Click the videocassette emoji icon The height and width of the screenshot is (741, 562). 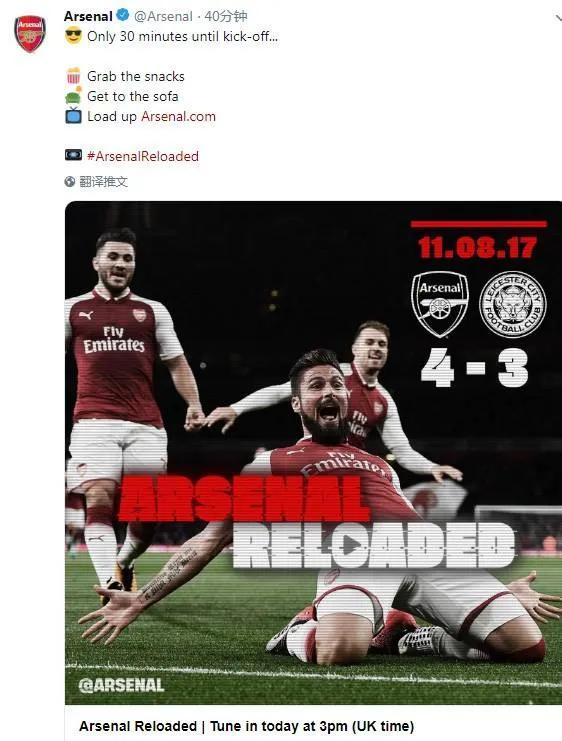pos(73,155)
